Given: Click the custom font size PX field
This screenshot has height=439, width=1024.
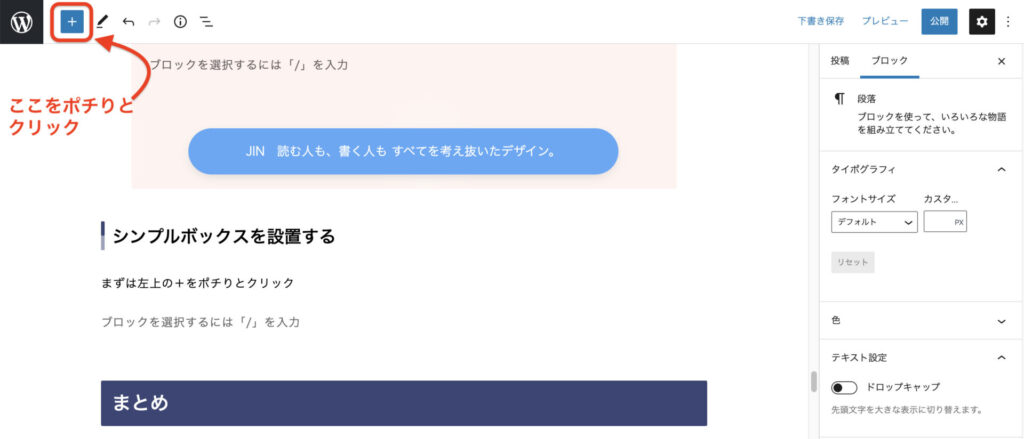Looking at the screenshot, I should (945, 222).
